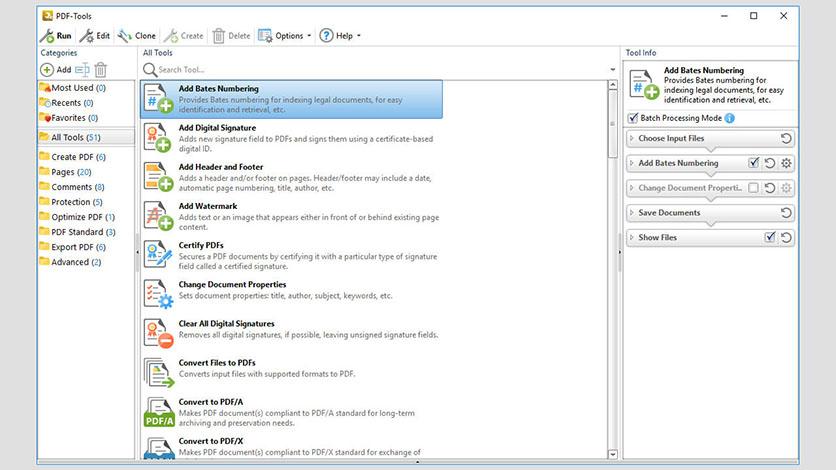The height and width of the screenshot is (470, 836).
Task: Select the All Tools category
Action: click(86, 137)
